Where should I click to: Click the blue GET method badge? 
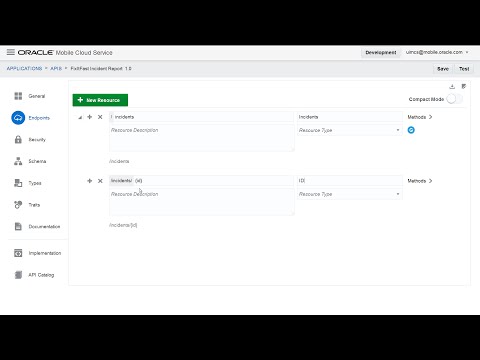pos(411,130)
